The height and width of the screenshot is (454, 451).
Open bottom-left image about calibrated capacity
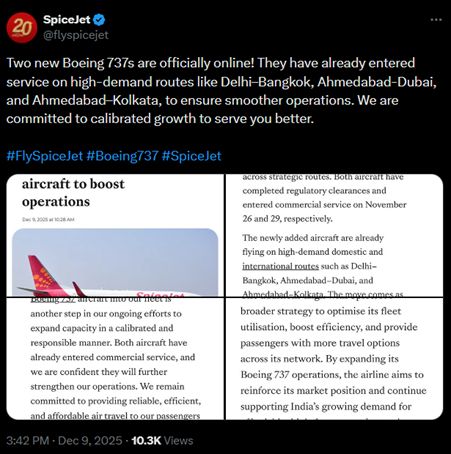[x=115, y=359]
